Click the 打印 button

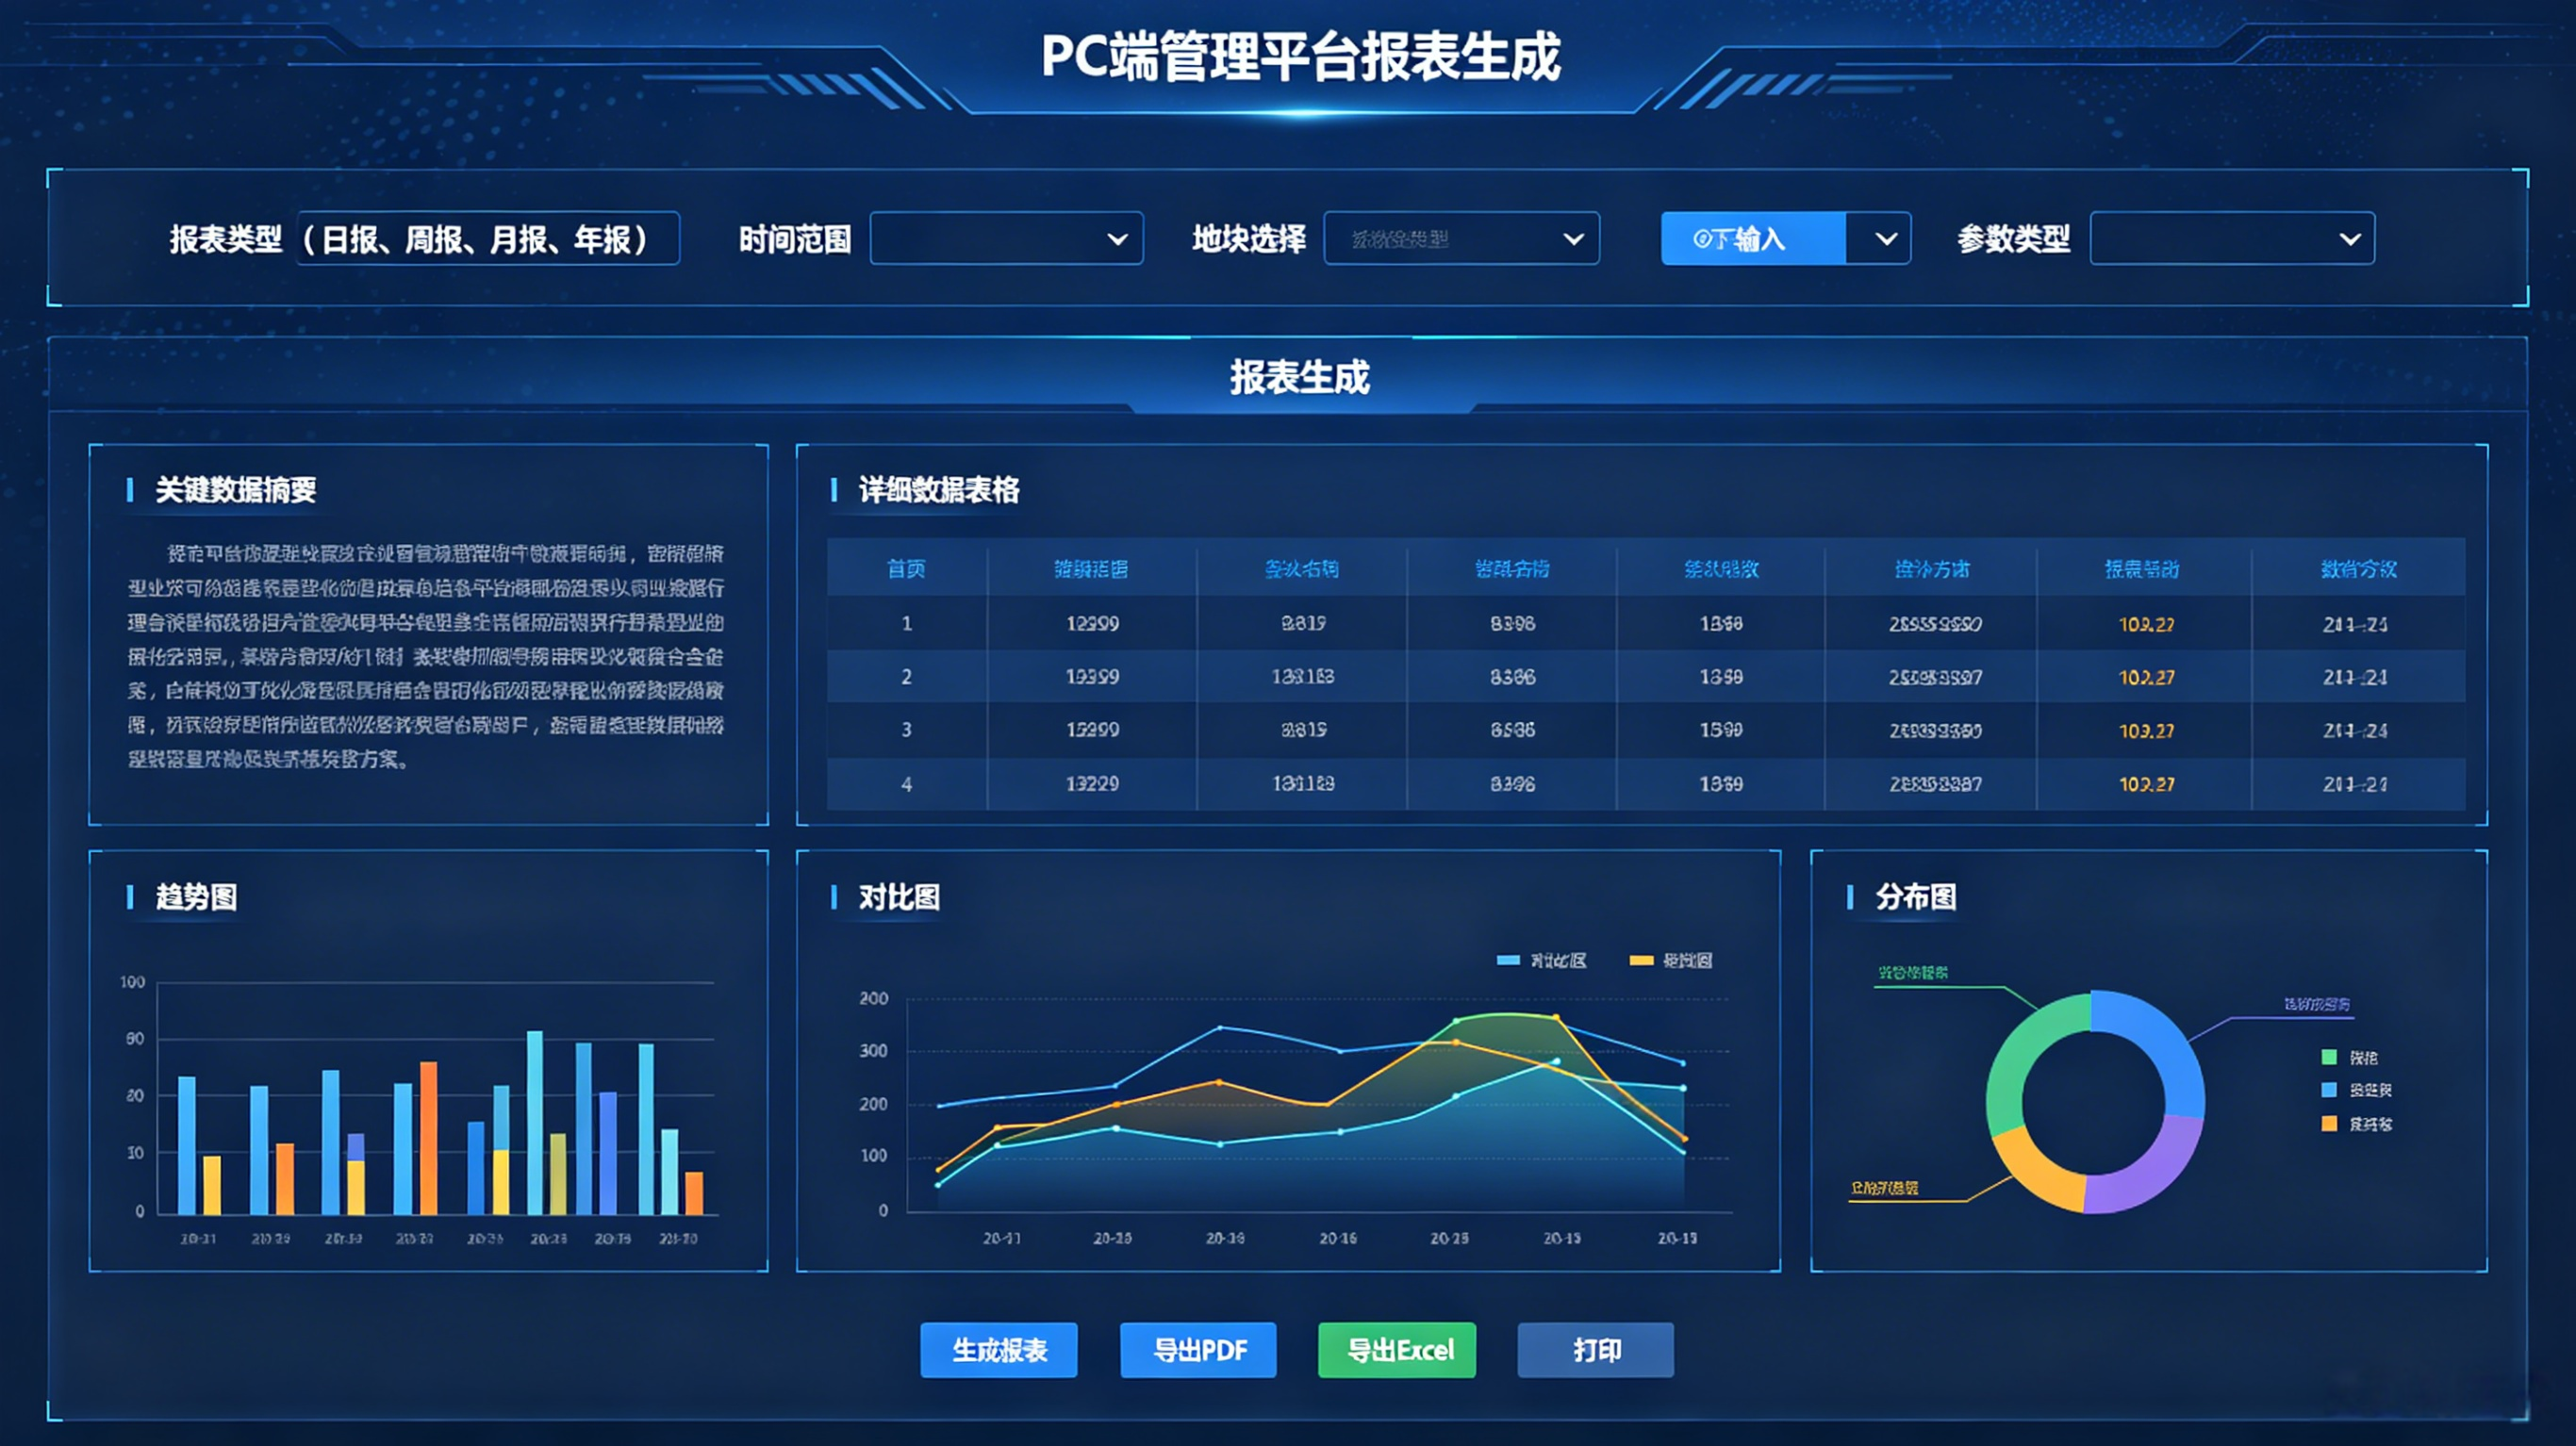pyautogui.click(x=1596, y=1350)
